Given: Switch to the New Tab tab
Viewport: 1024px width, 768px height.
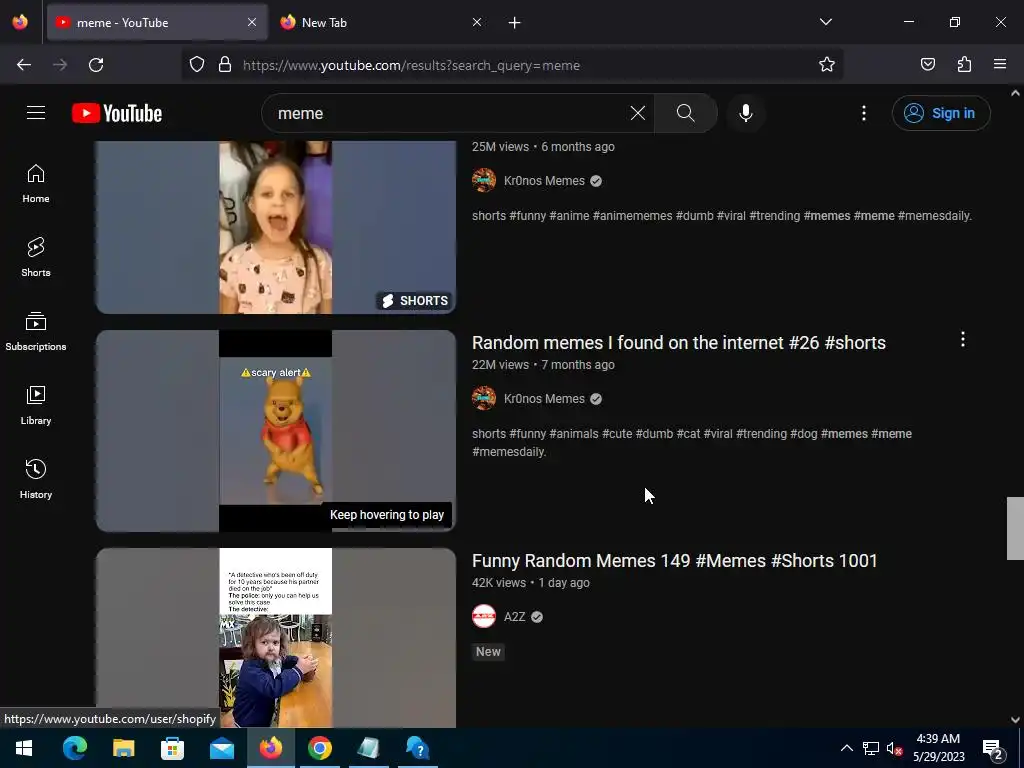Looking at the screenshot, I should click(x=382, y=23).
